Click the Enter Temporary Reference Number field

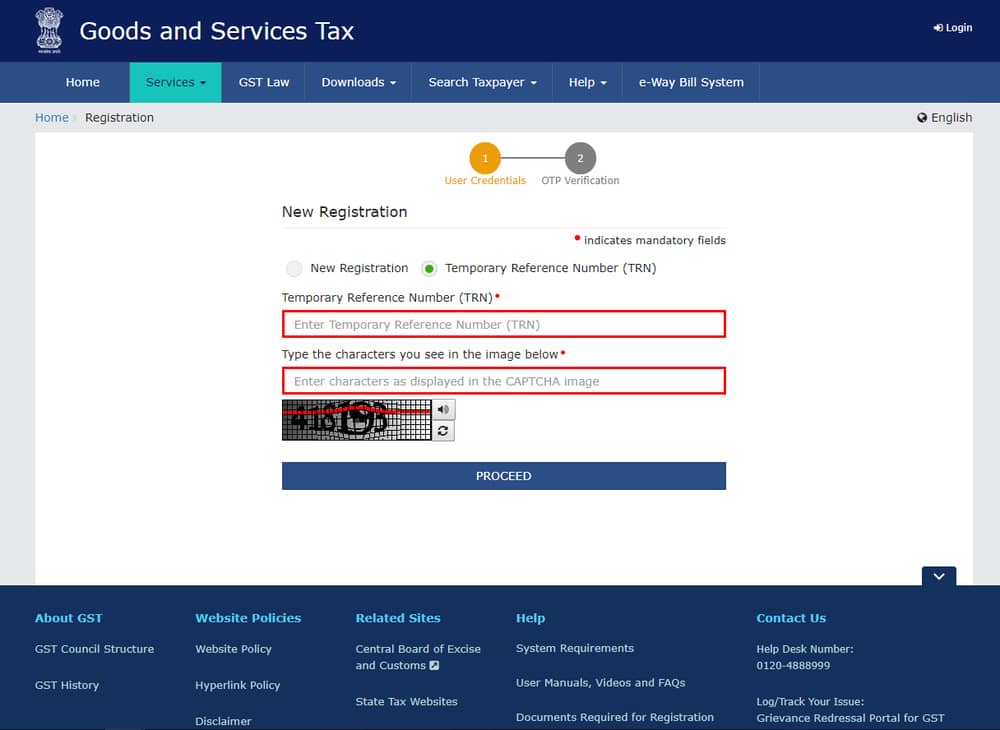[x=503, y=323]
